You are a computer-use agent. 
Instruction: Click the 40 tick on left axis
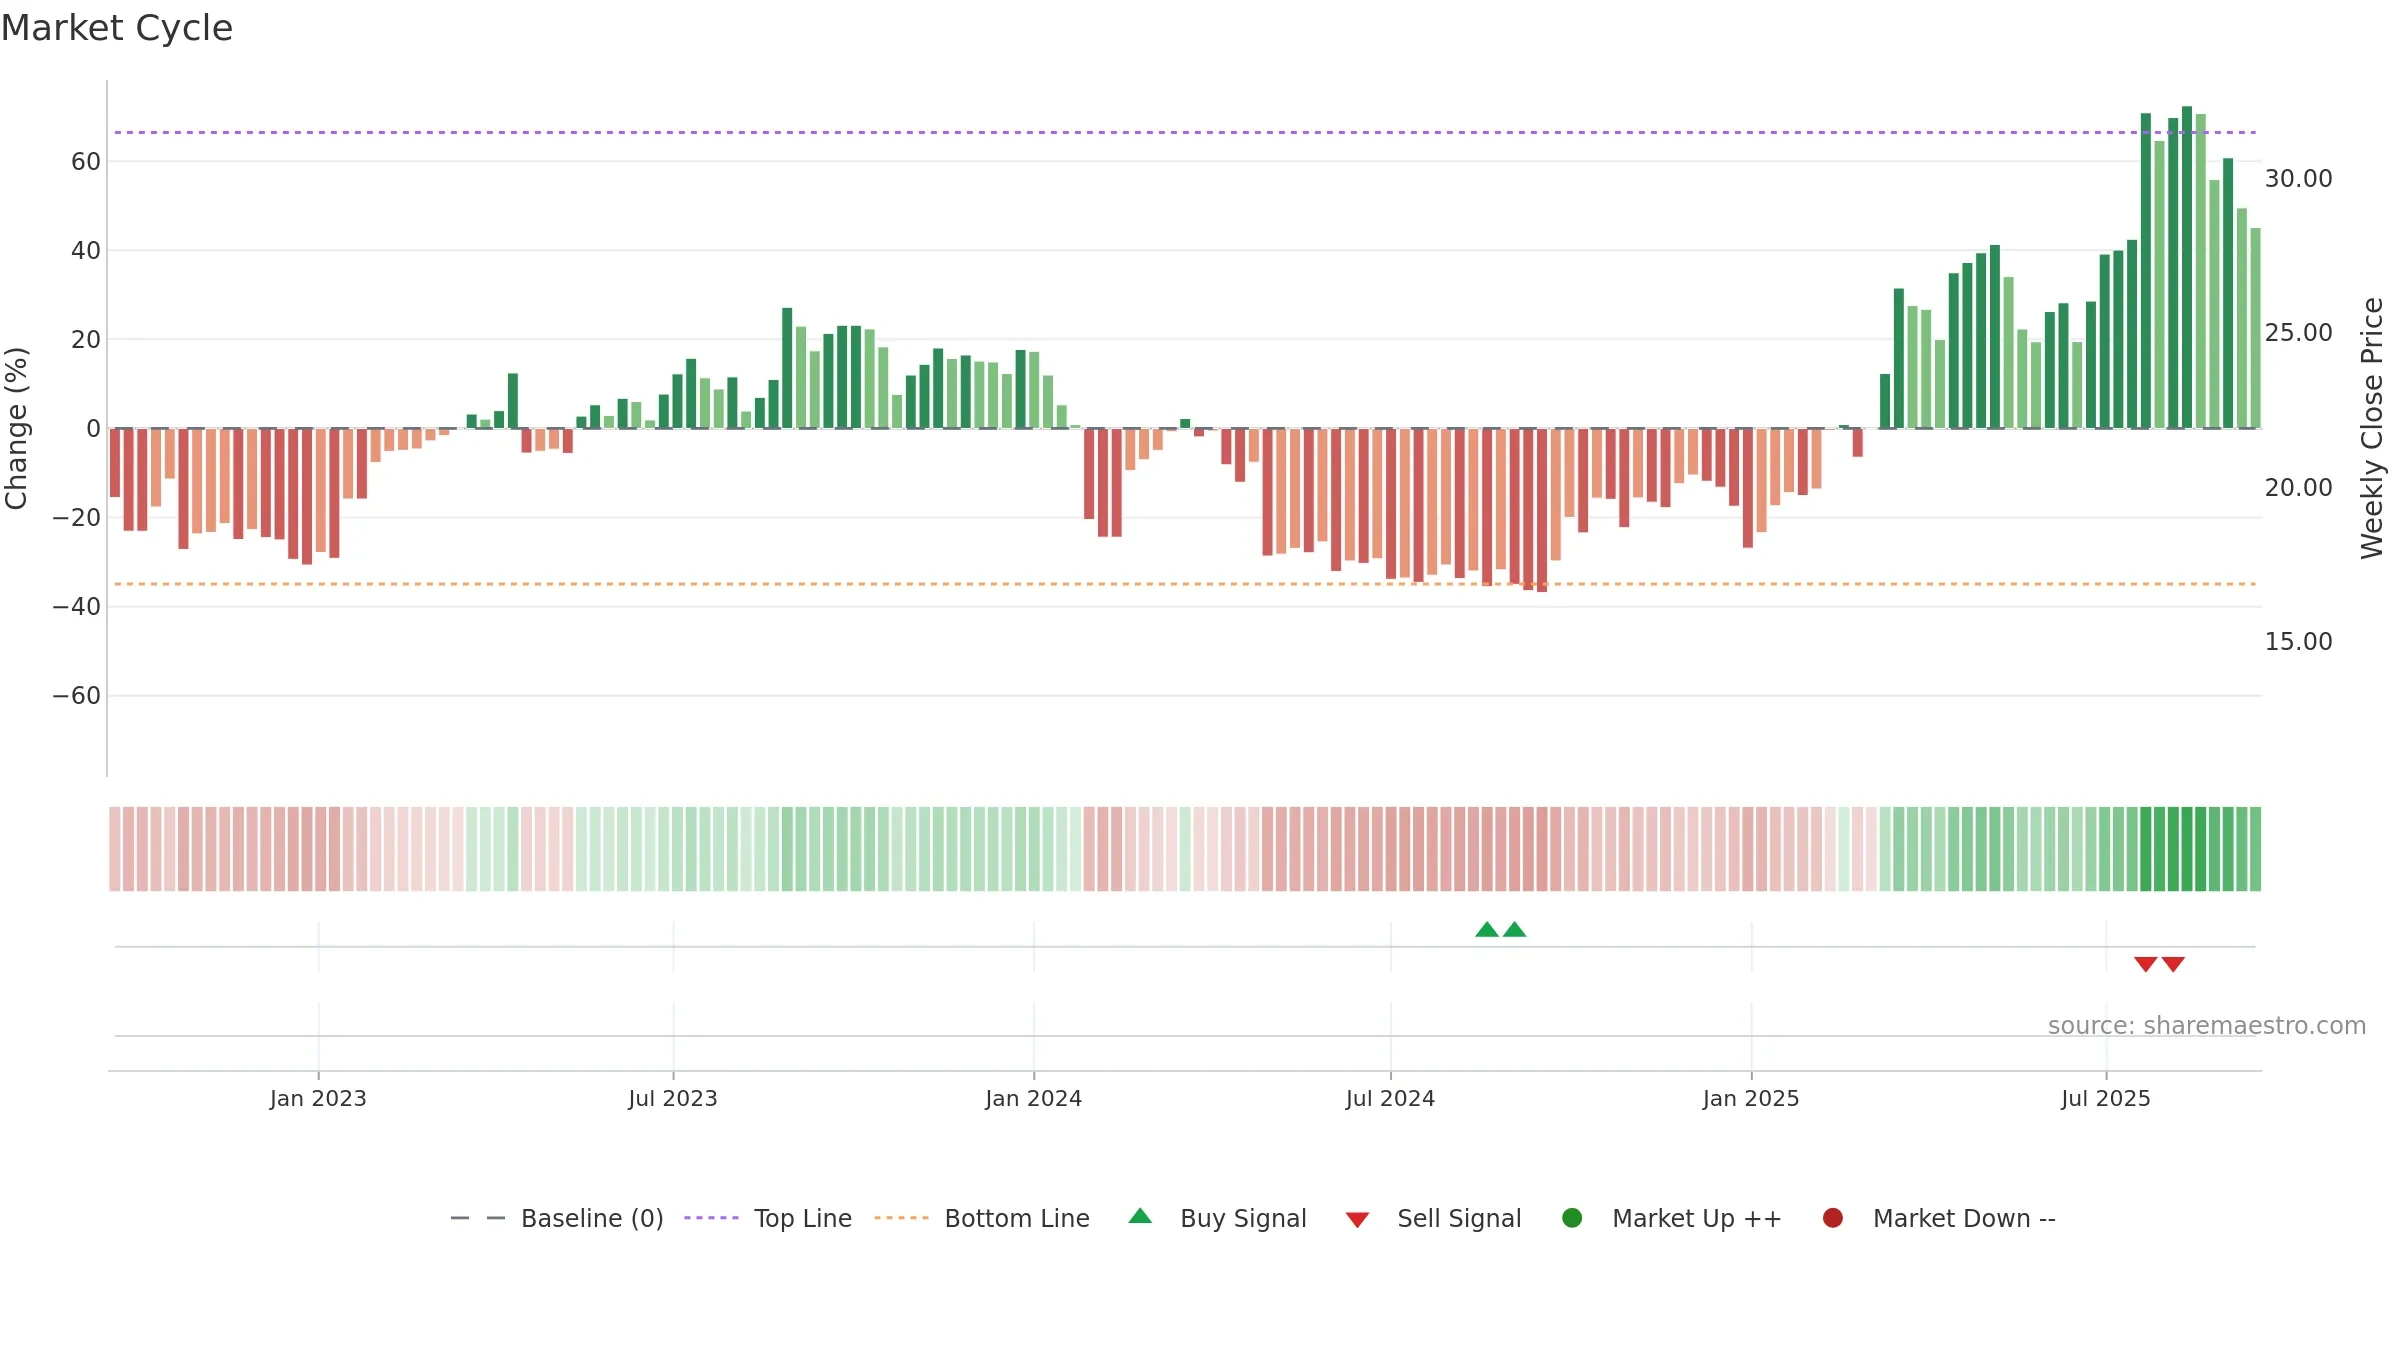[86, 251]
